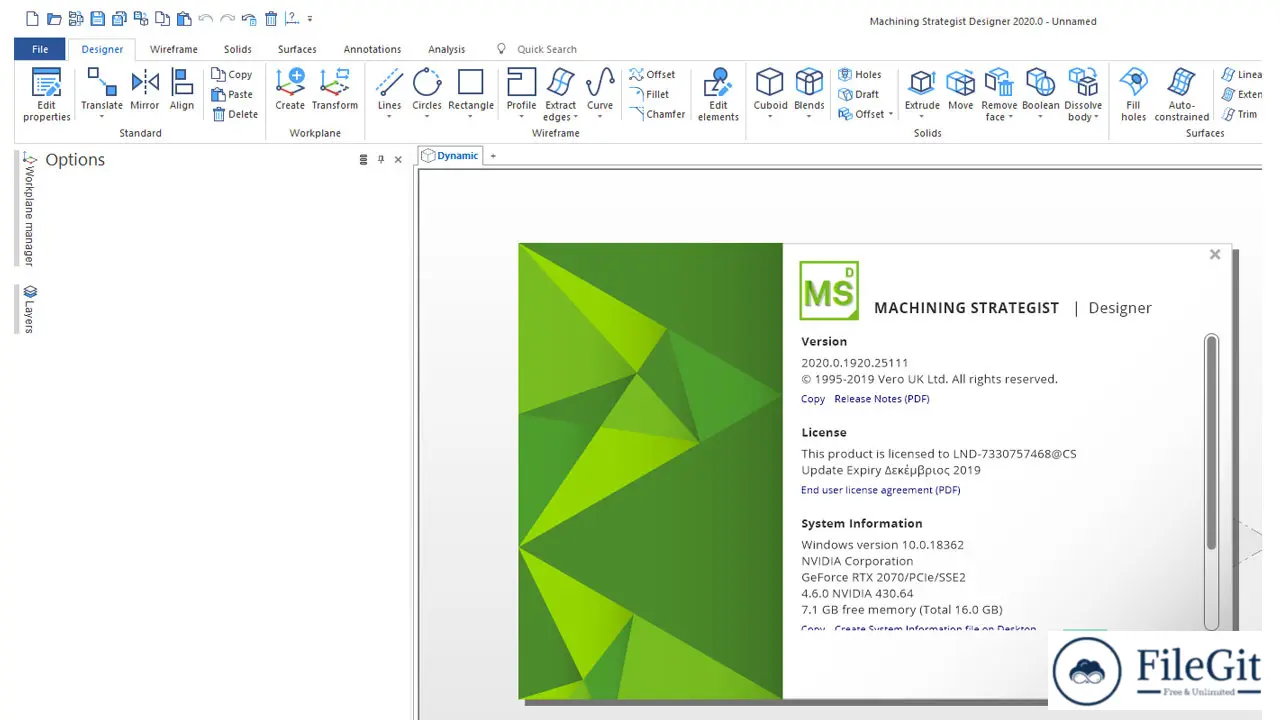The height and width of the screenshot is (720, 1280).
Task: Click the About dialog vertical scrollbar
Action: pos(1212,481)
